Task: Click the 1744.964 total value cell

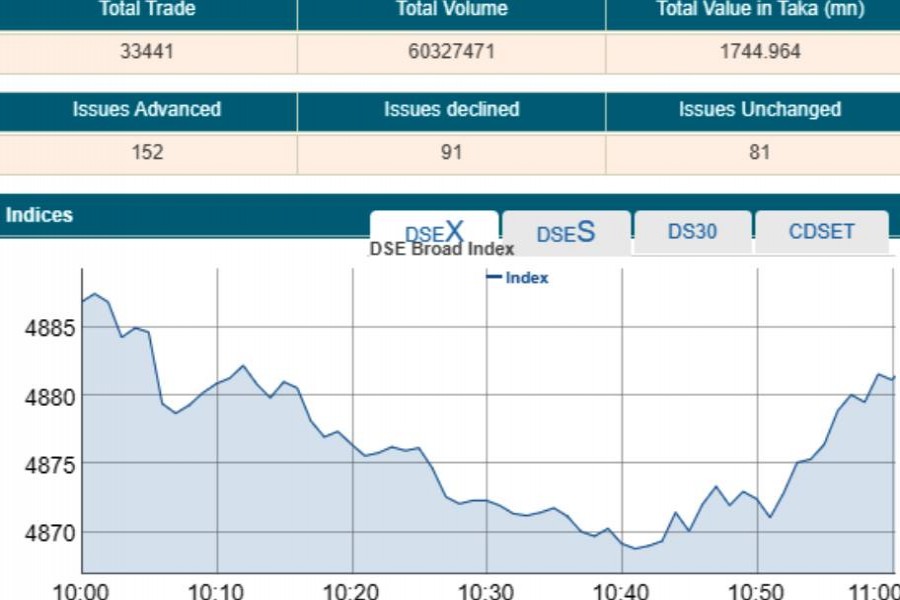Action: tap(760, 52)
